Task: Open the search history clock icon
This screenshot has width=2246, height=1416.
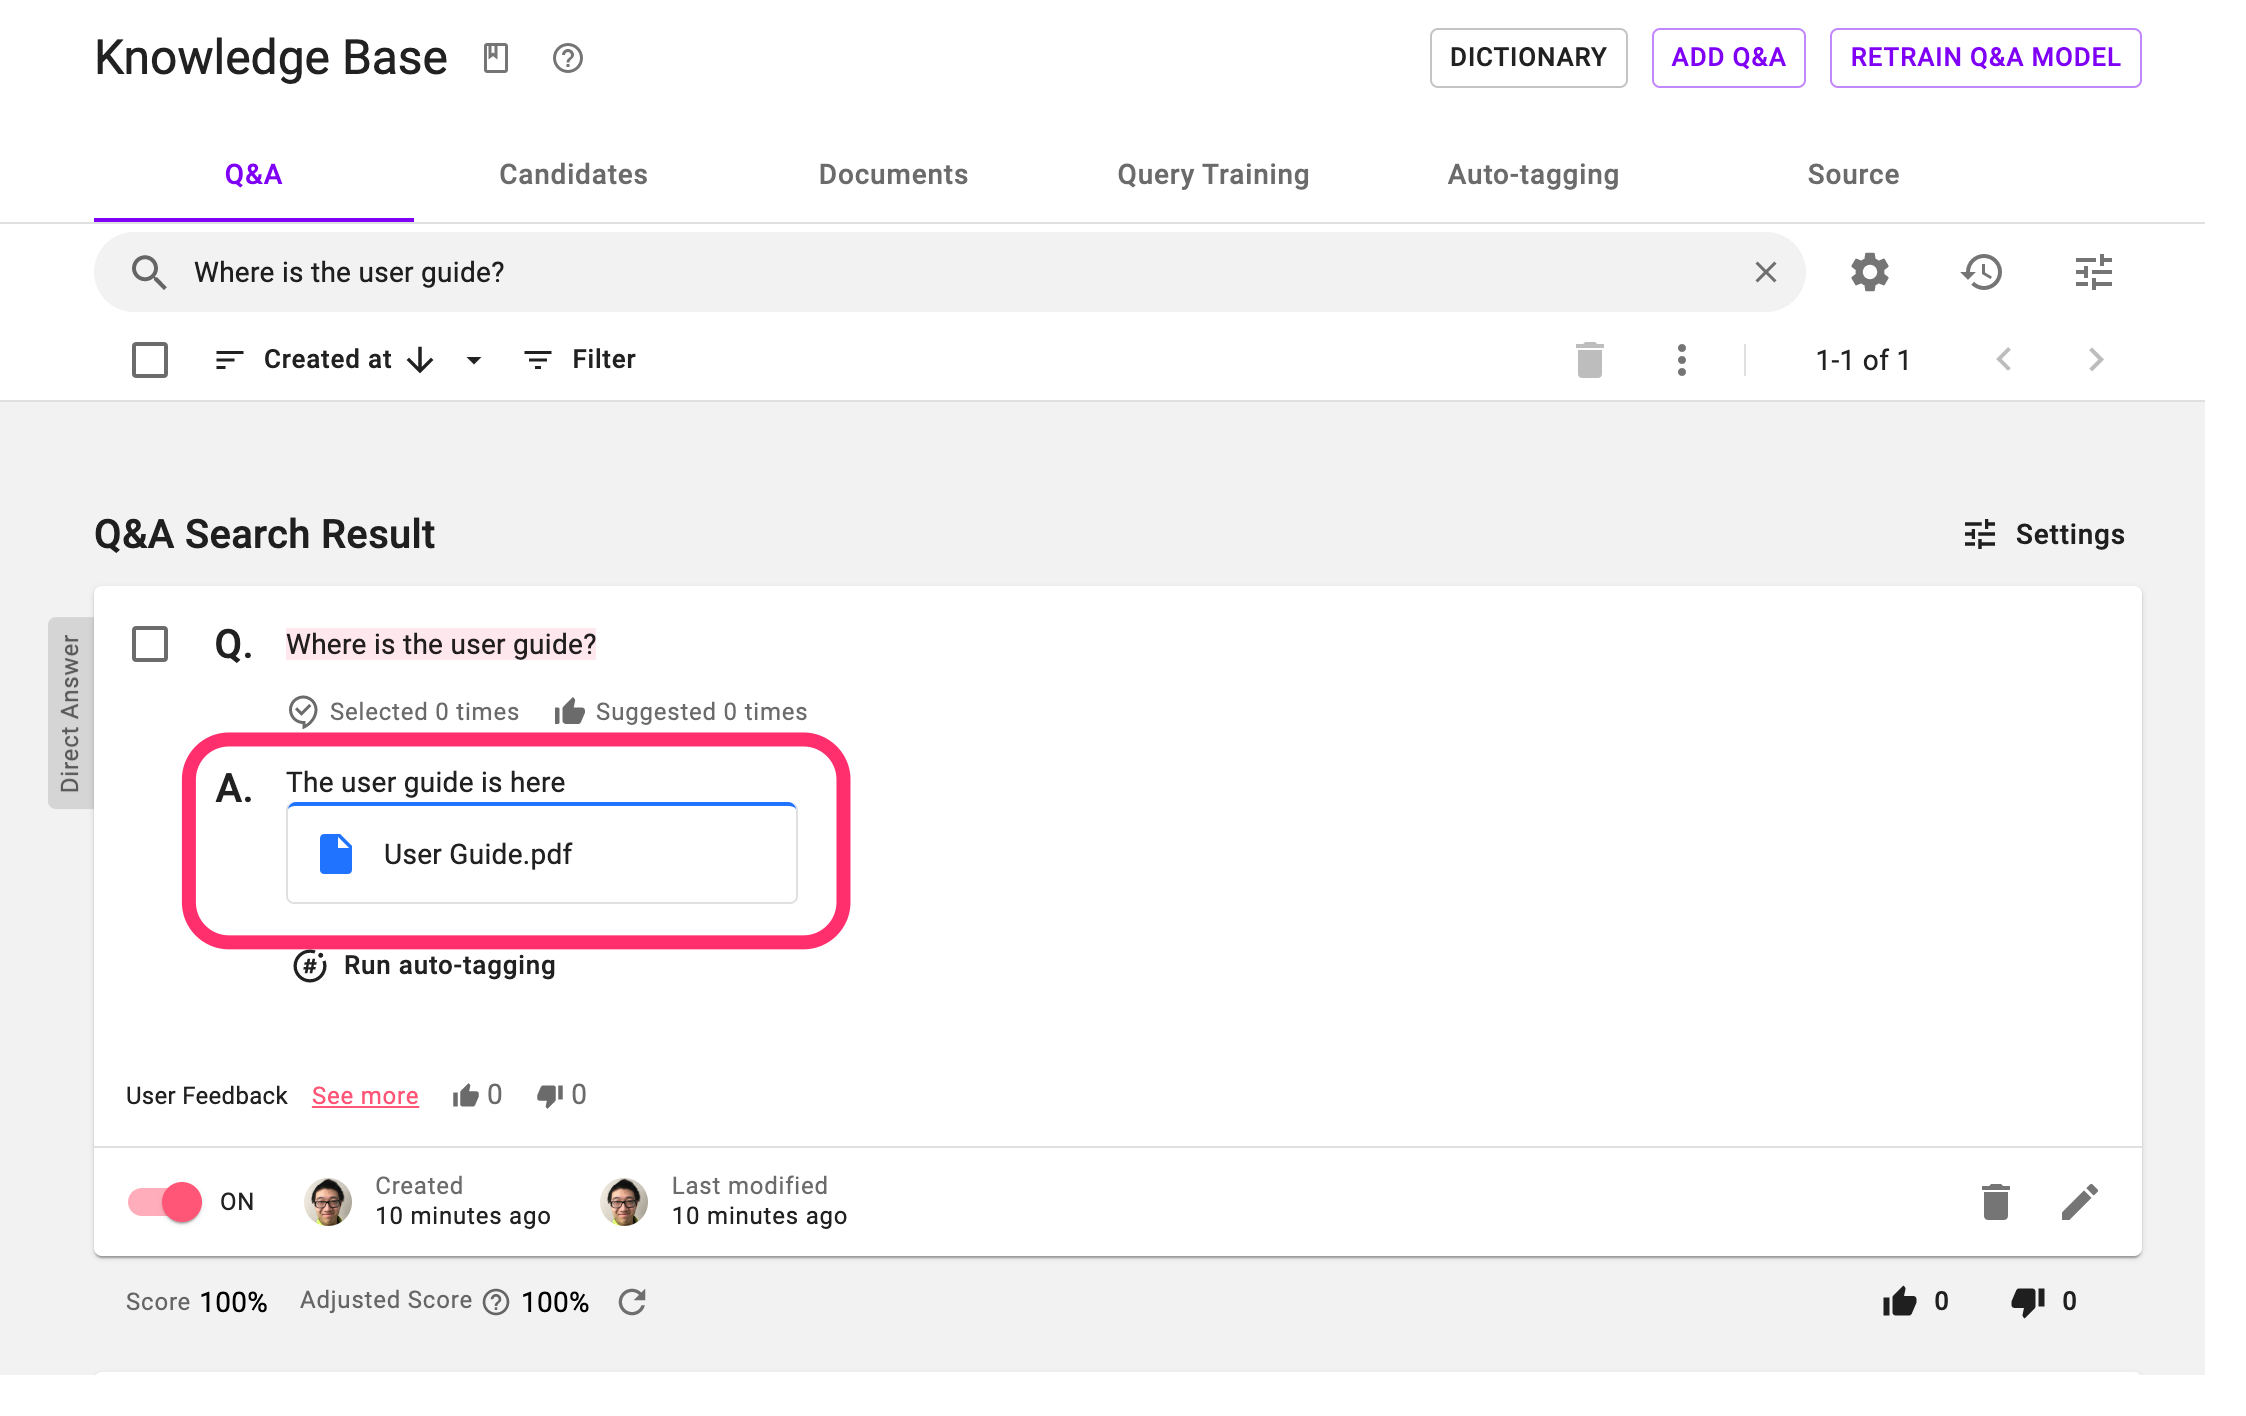Action: 1982,272
